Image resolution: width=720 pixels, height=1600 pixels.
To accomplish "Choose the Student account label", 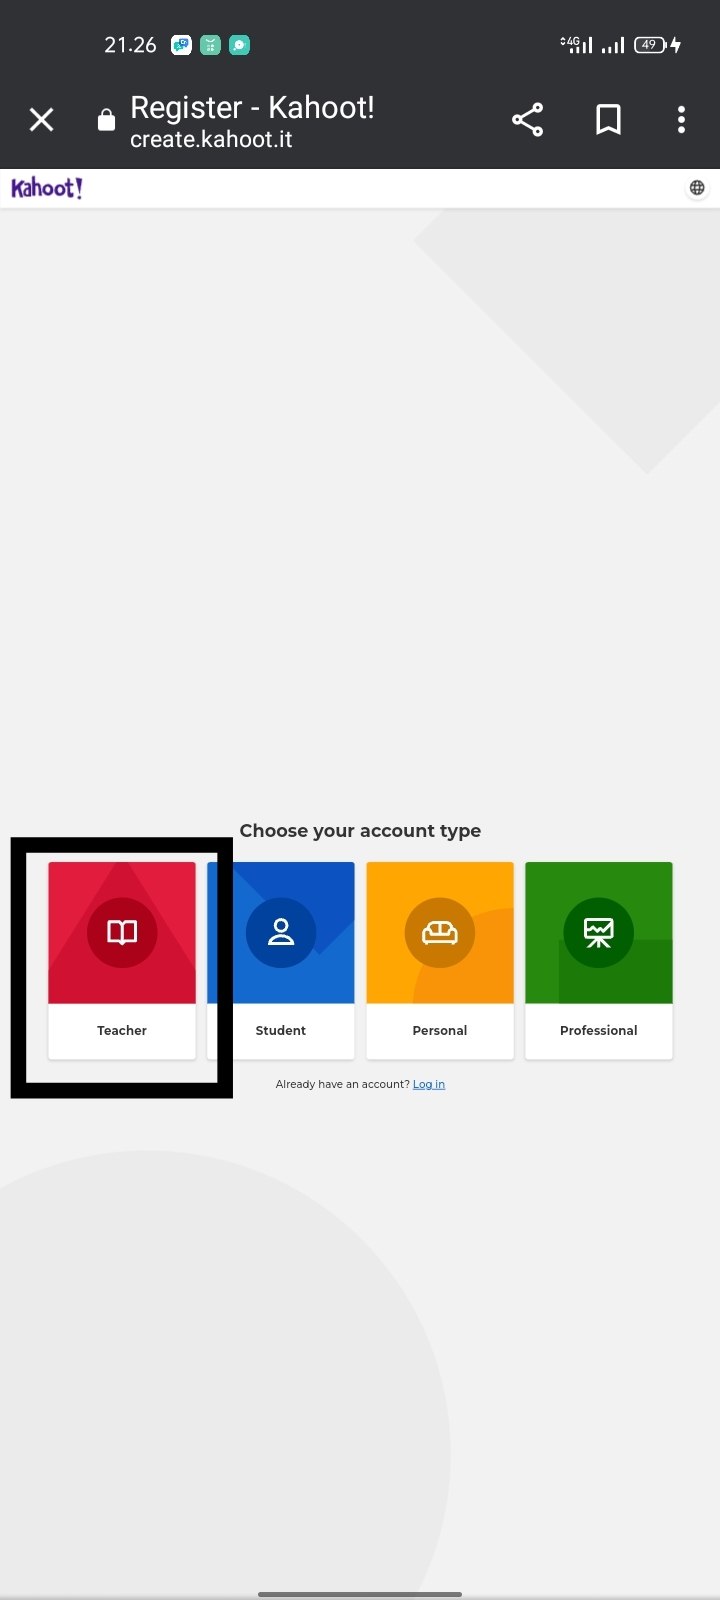I will [281, 1030].
